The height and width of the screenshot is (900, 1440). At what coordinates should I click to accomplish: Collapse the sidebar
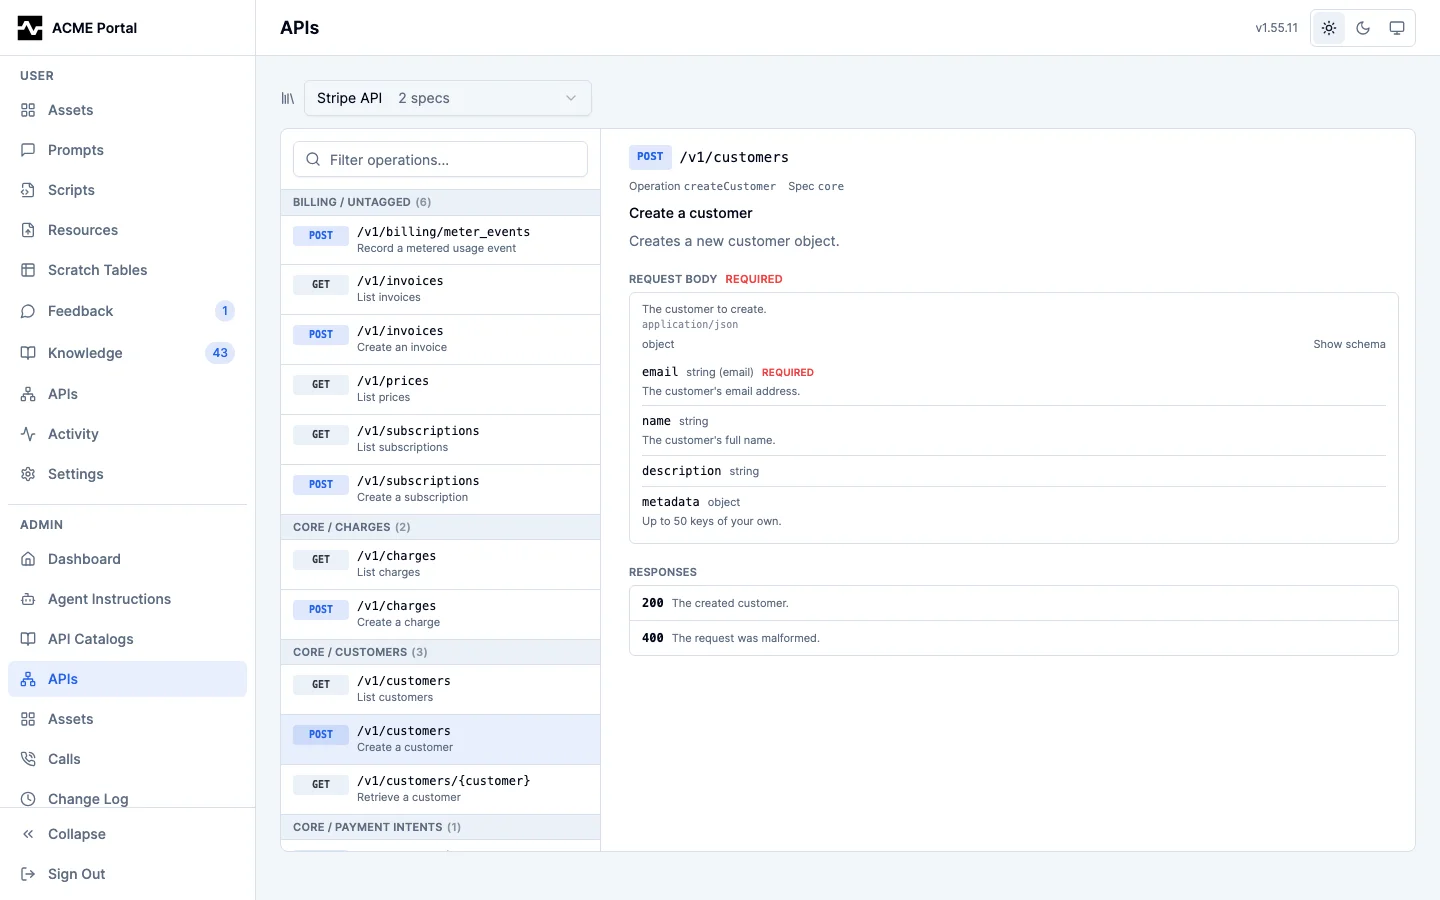tap(127, 834)
